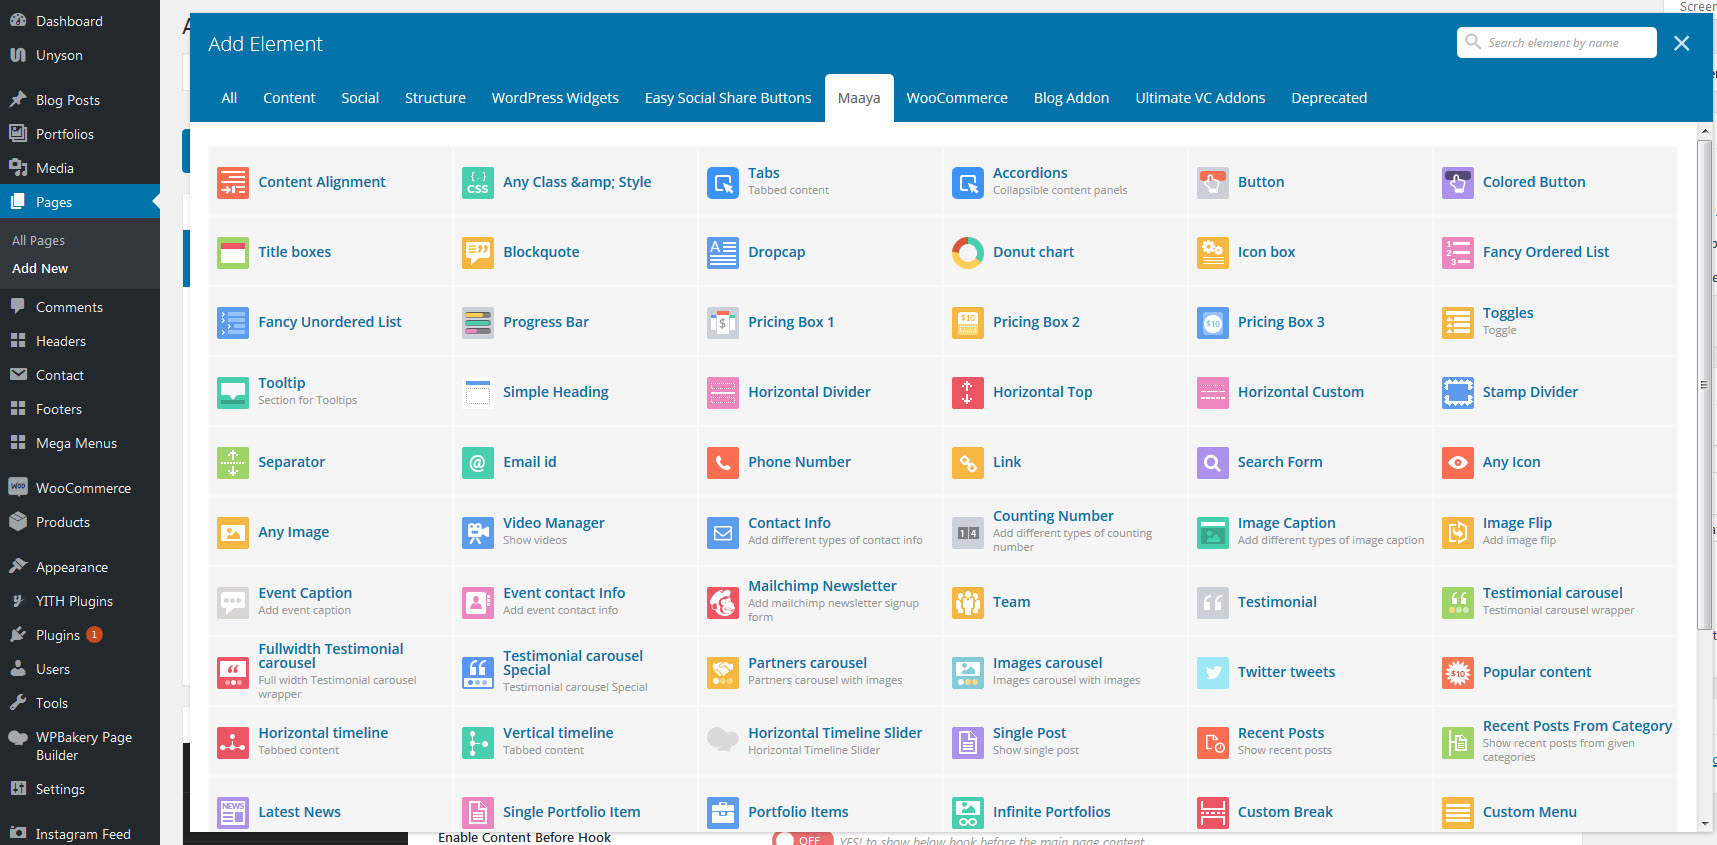Viewport: 1717px width, 845px height.
Task: Add the Horizontal Top icon
Action: pos(968,393)
